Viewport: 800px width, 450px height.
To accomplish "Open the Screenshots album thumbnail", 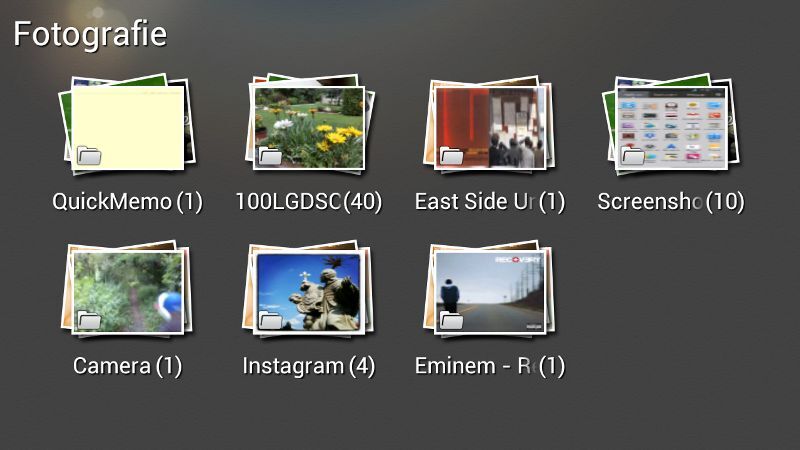I will point(671,124).
